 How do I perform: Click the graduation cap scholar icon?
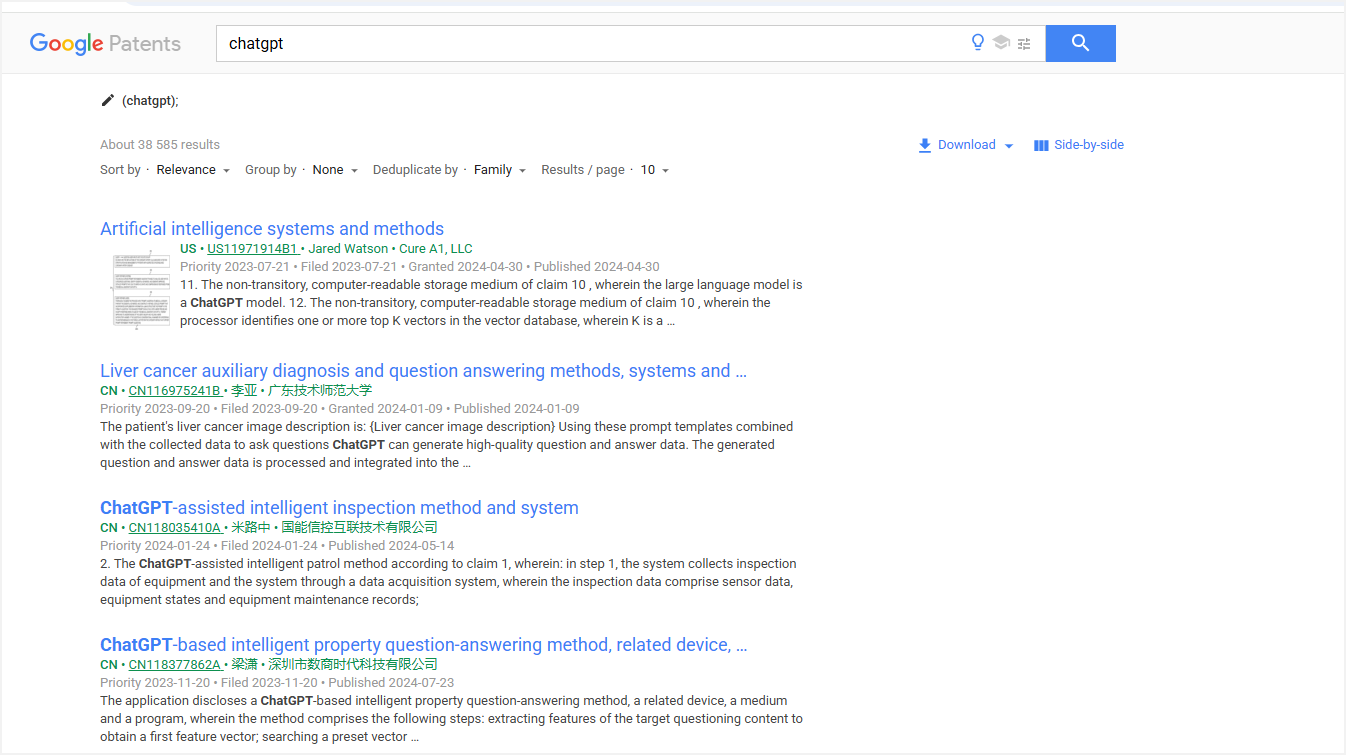(1001, 43)
